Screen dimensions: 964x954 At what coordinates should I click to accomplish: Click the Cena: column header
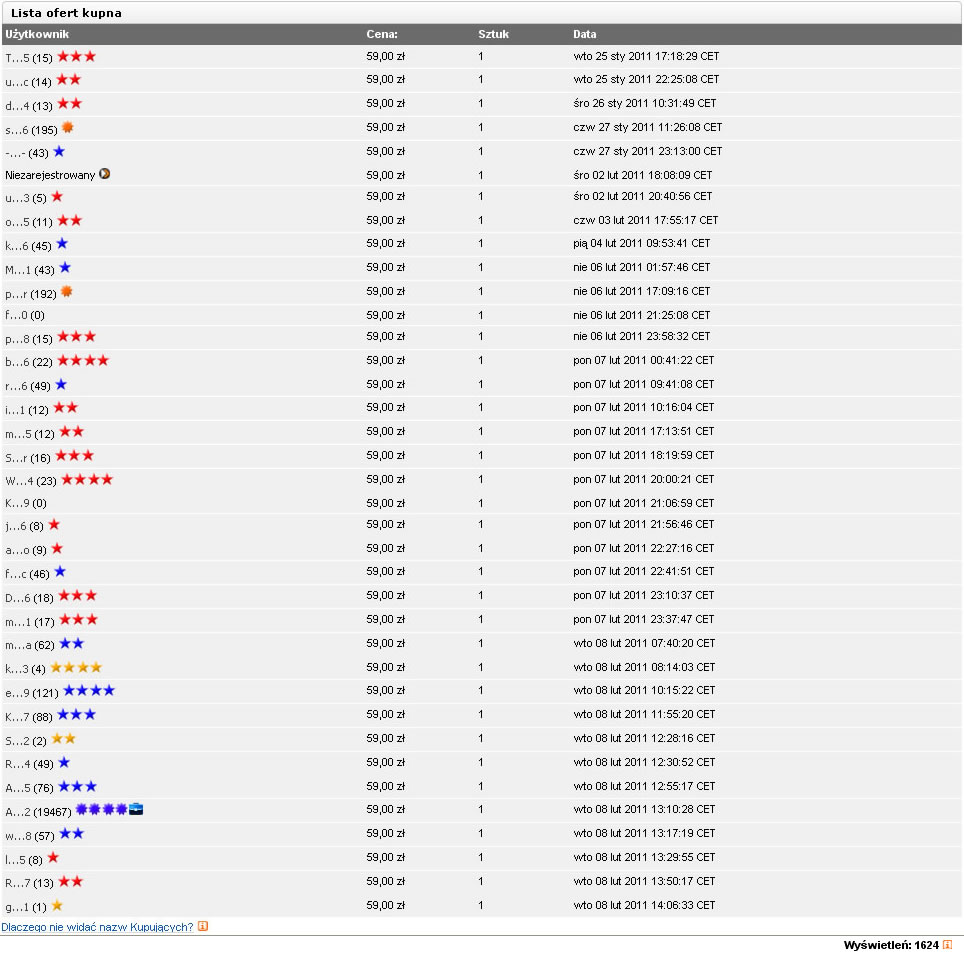382,34
